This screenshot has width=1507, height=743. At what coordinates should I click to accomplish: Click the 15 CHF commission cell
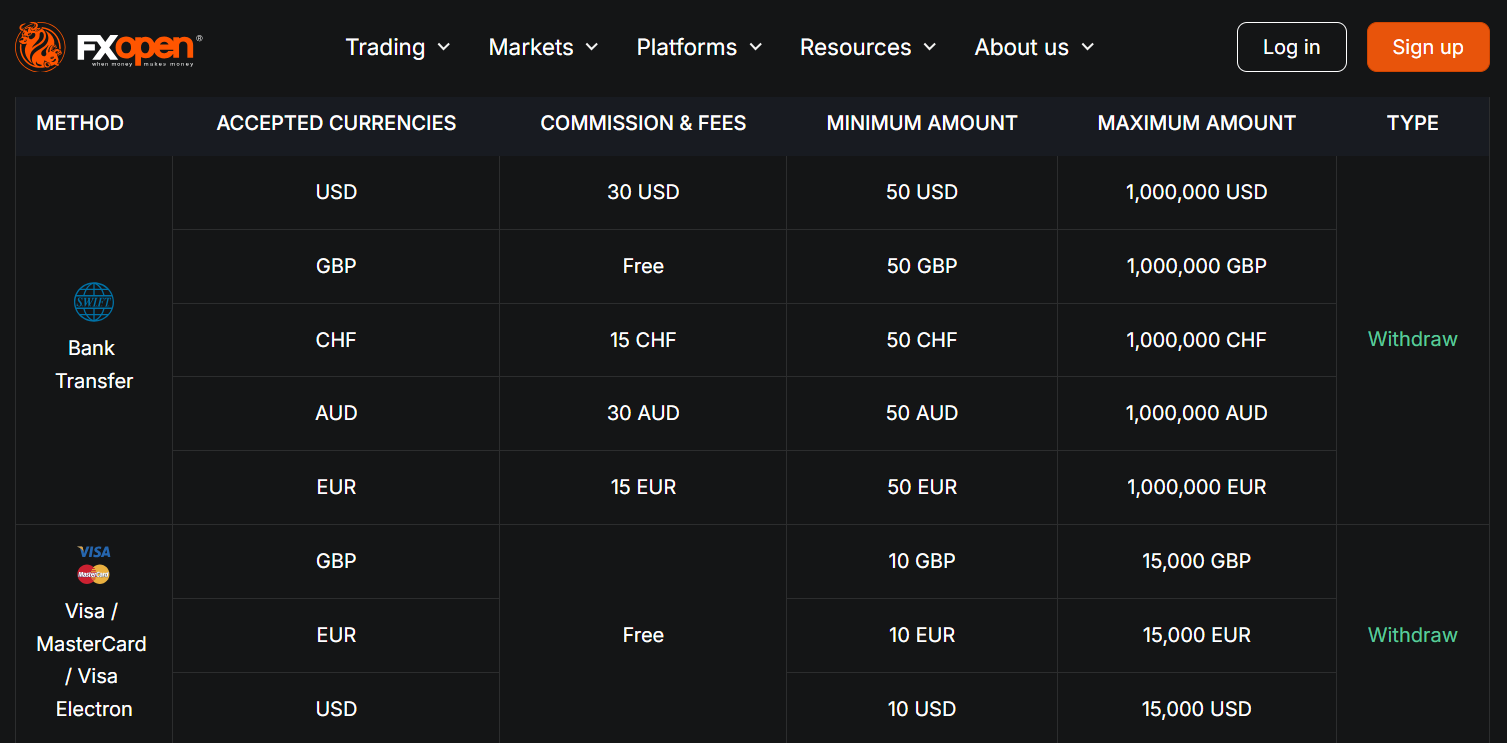(x=643, y=340)
